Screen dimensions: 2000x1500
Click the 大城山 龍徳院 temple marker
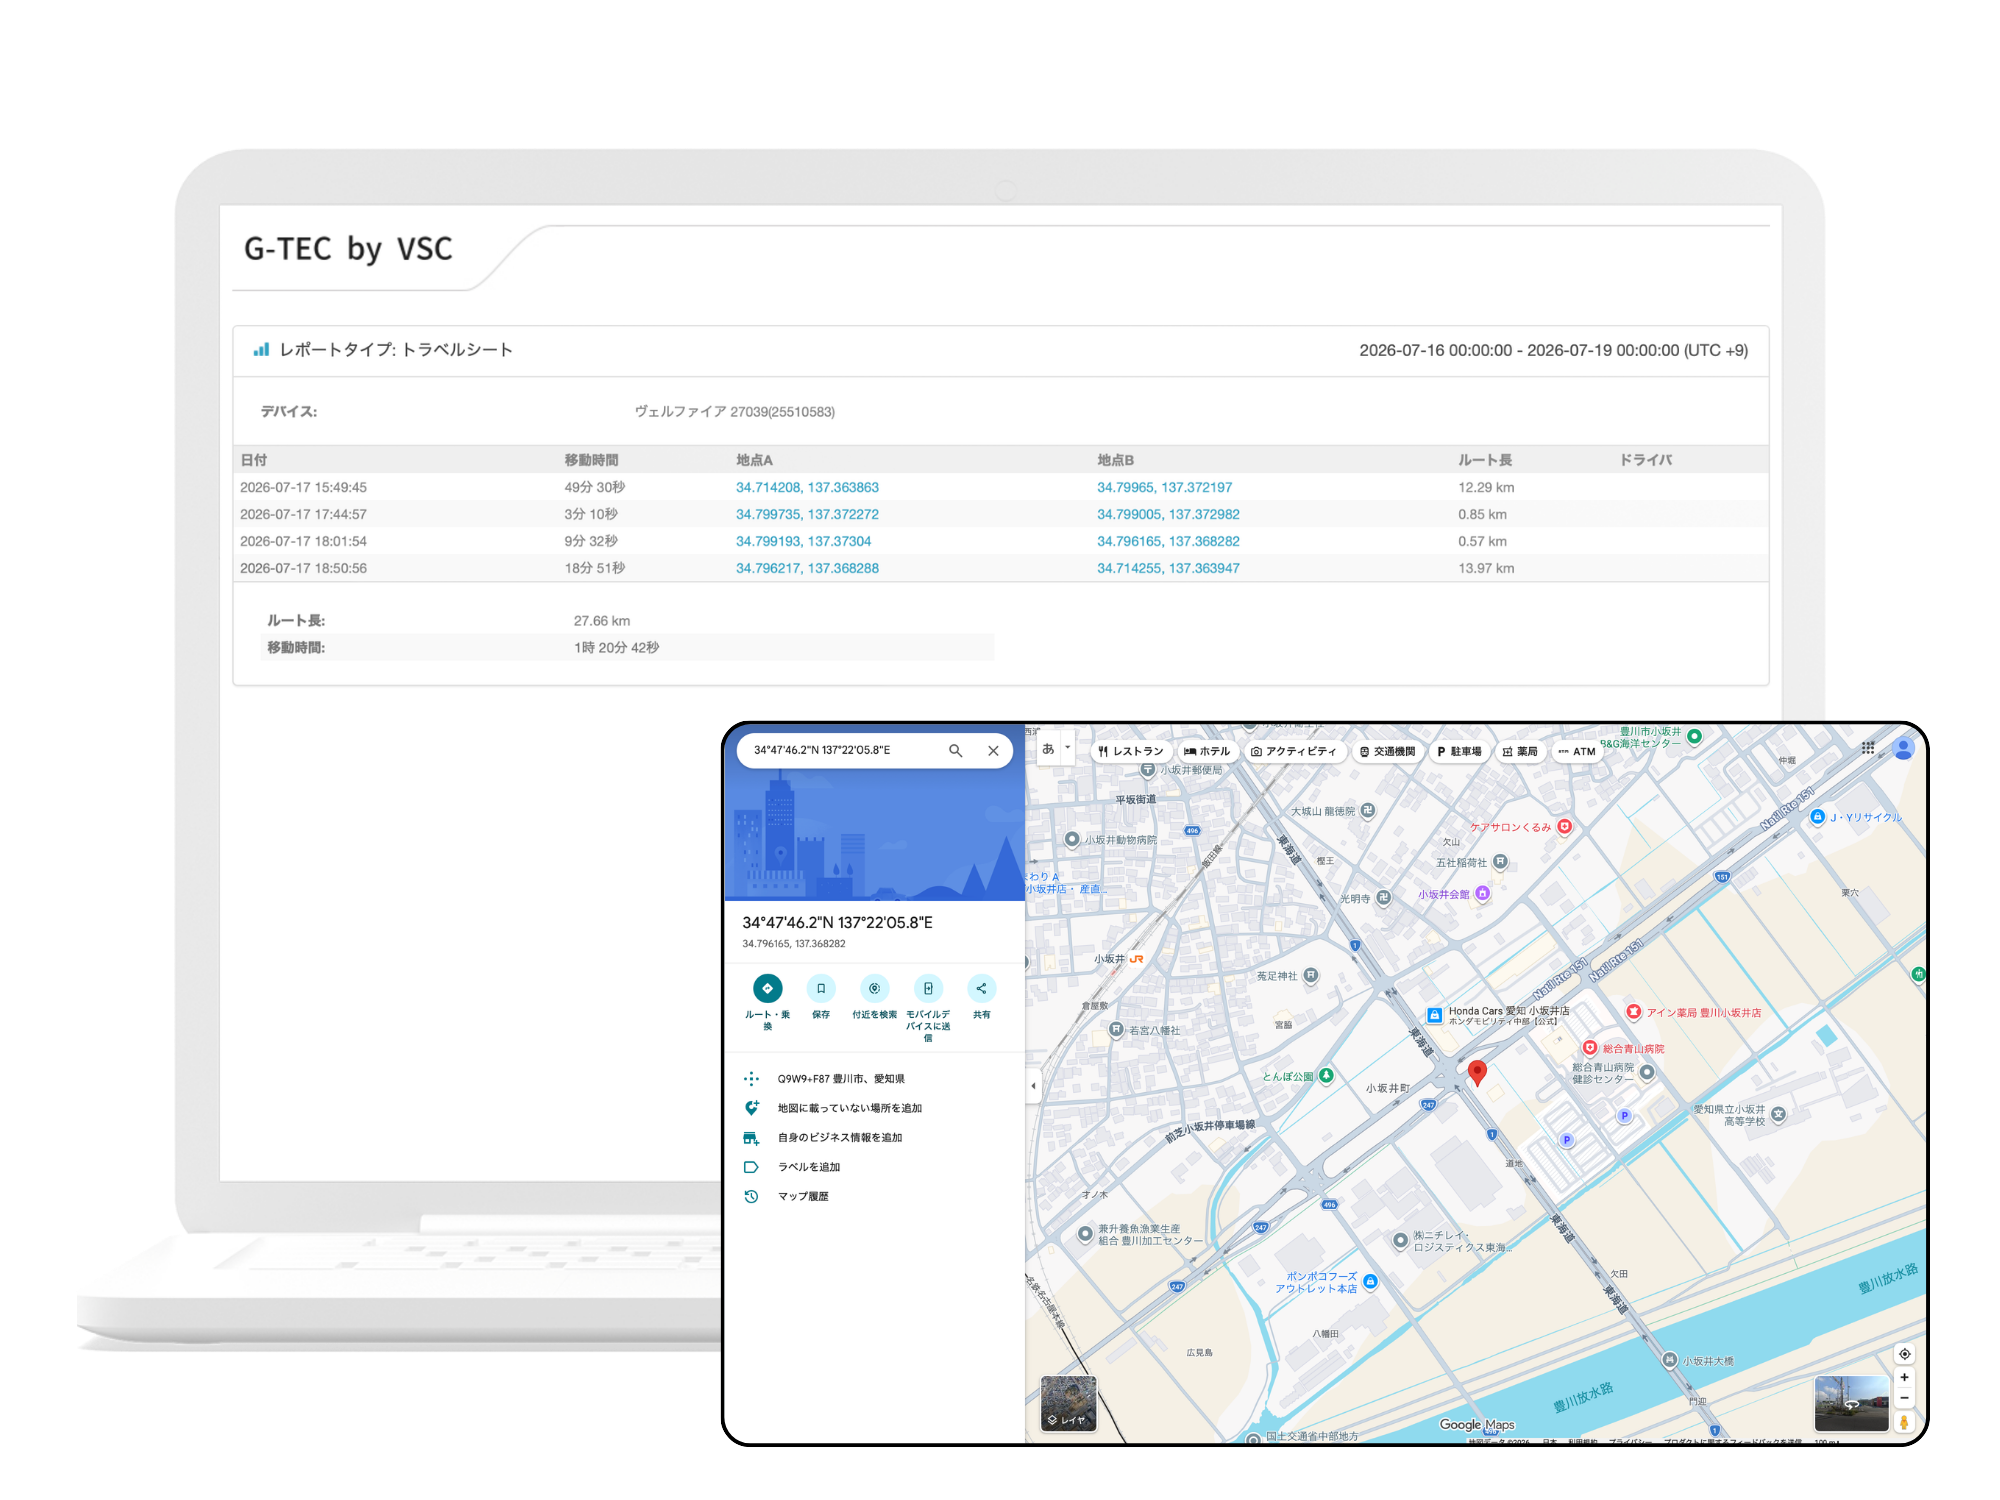point(1368,810)
